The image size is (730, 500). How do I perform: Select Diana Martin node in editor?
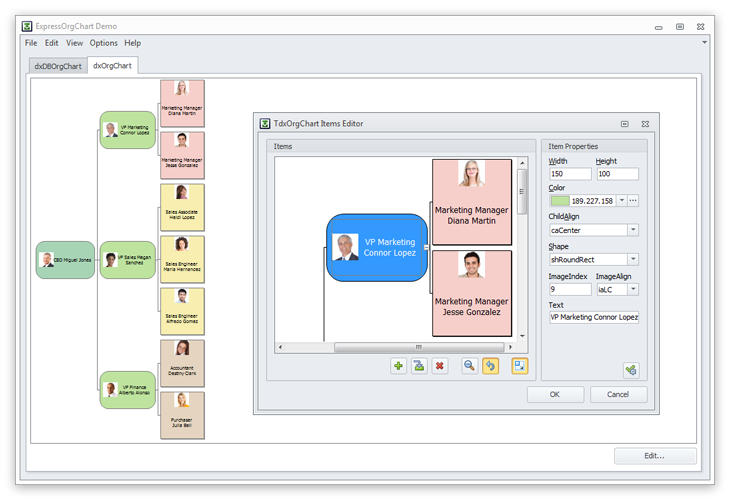[x=472, y=202]
